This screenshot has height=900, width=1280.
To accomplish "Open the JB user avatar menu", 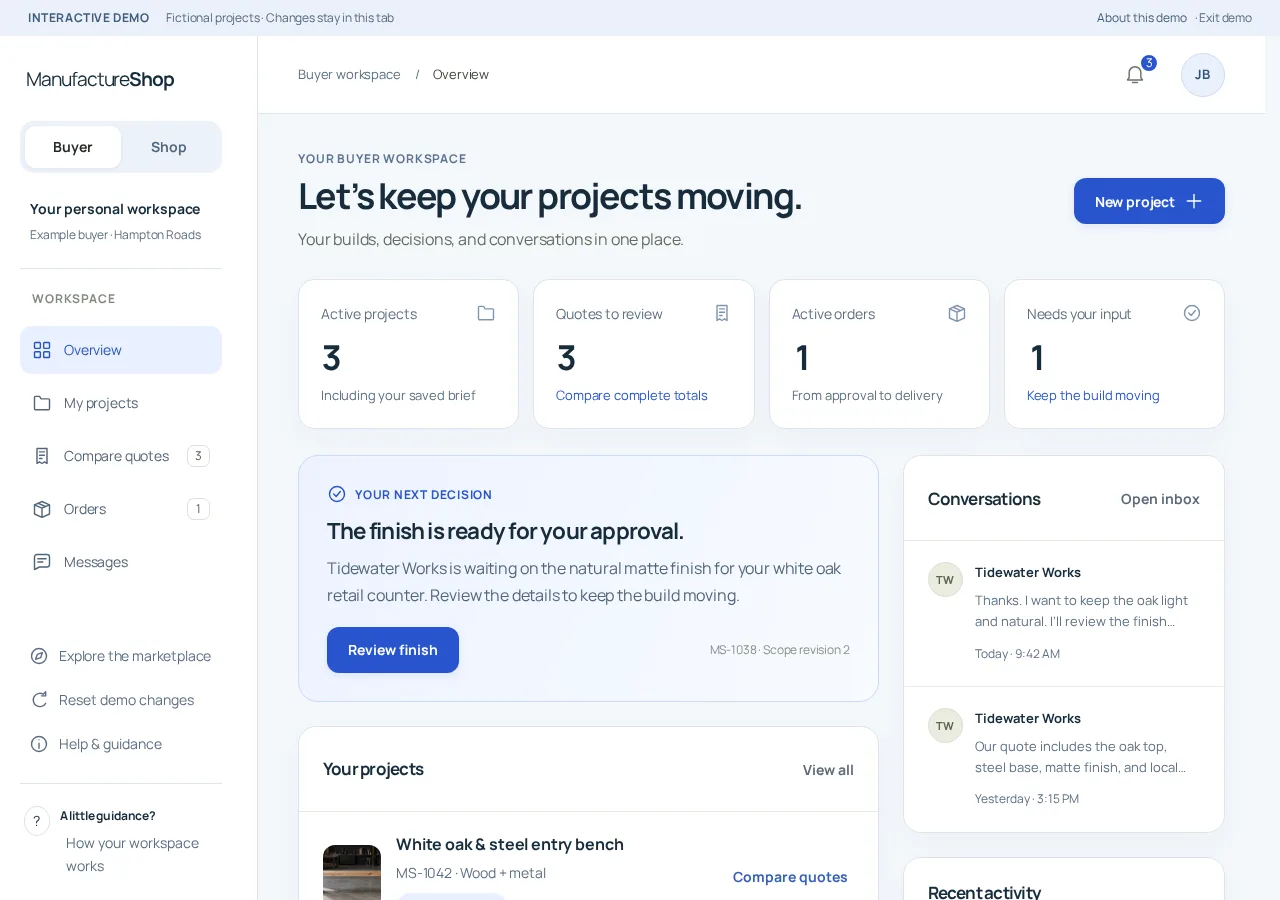I will (x=1202, y=75).
